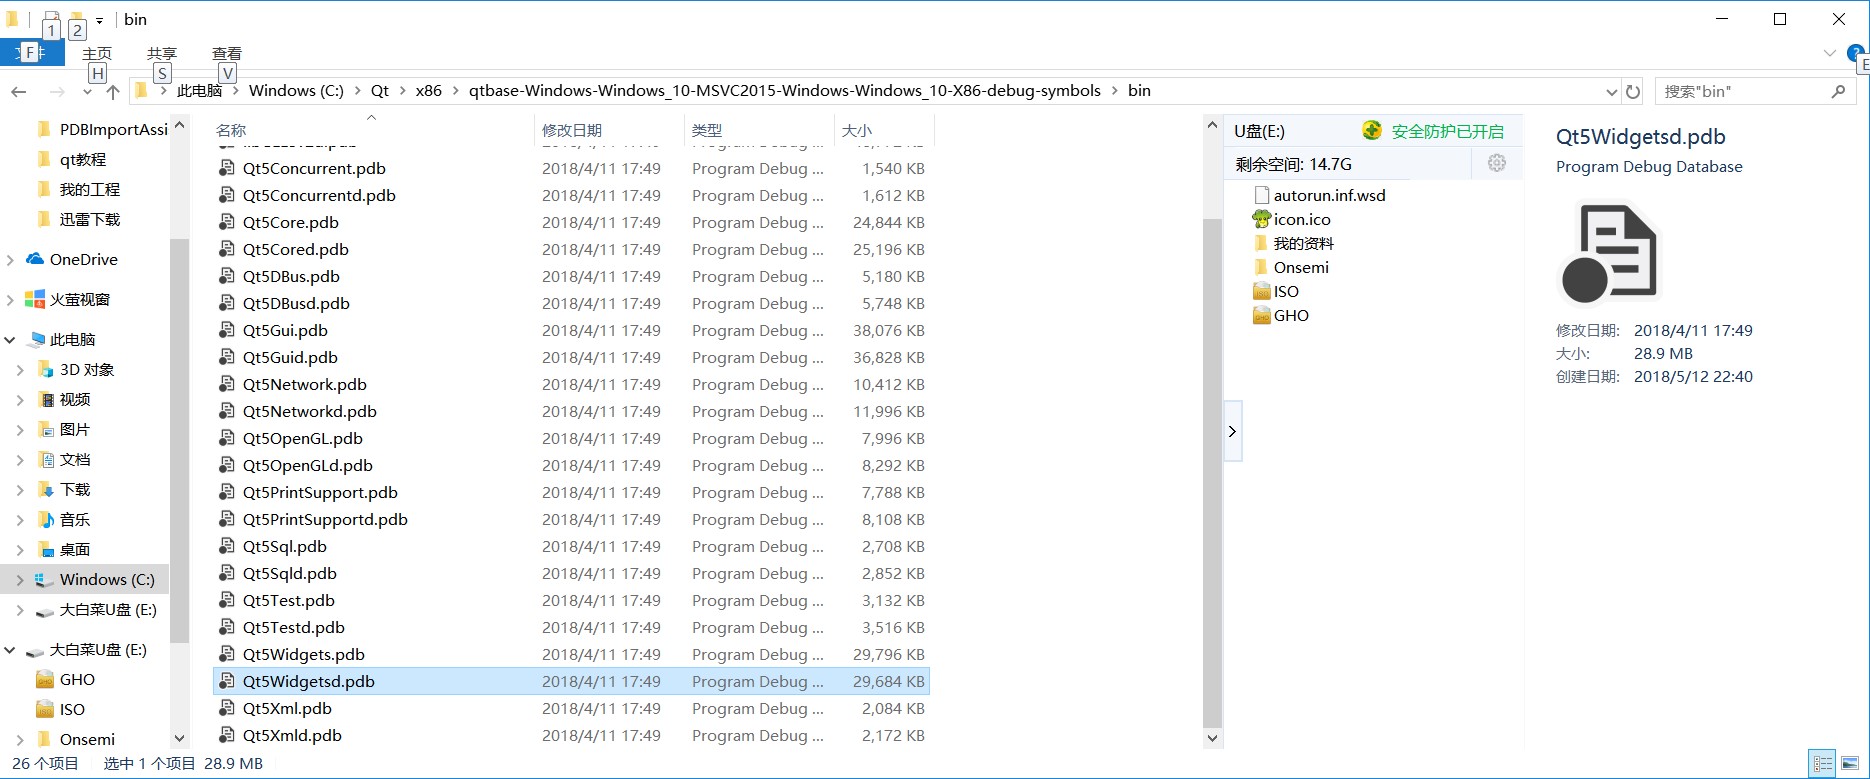Open the 文件 menu tab
The height and width of the screenshot is (779, 1870).
point(32,53)
